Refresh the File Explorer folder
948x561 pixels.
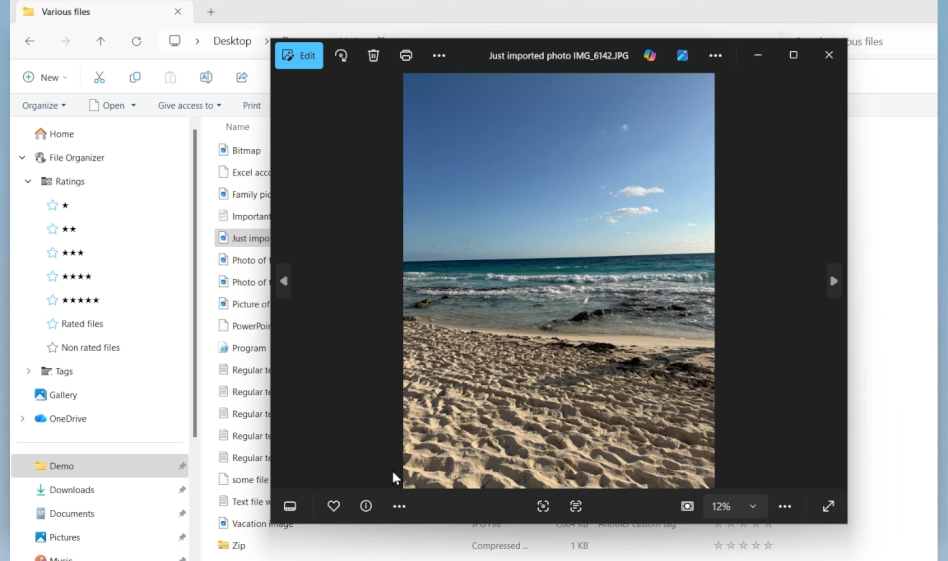tap(137, 41)
